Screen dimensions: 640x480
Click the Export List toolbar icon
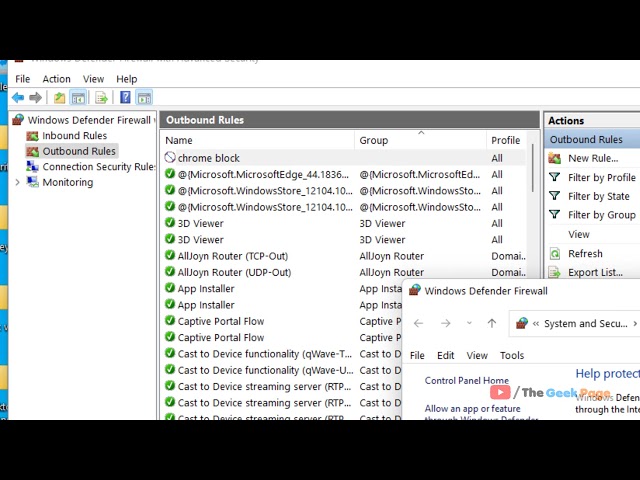point(101,98)
